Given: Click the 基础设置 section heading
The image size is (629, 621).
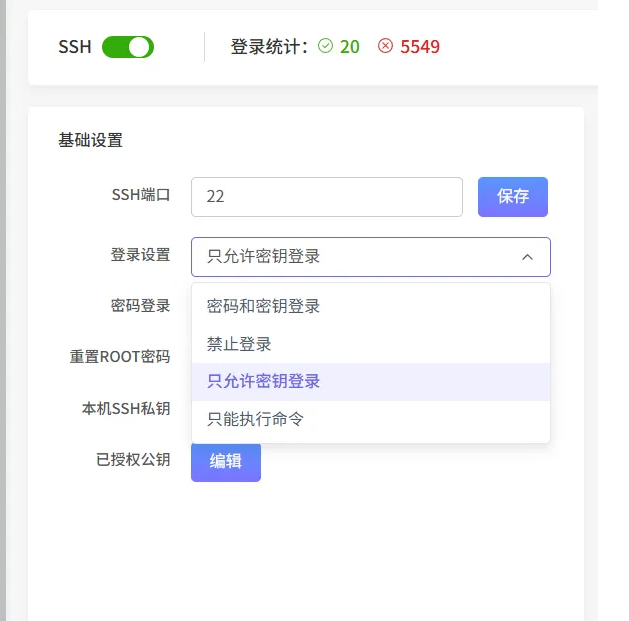Looking at the screenshot, I should coord(91,141).
